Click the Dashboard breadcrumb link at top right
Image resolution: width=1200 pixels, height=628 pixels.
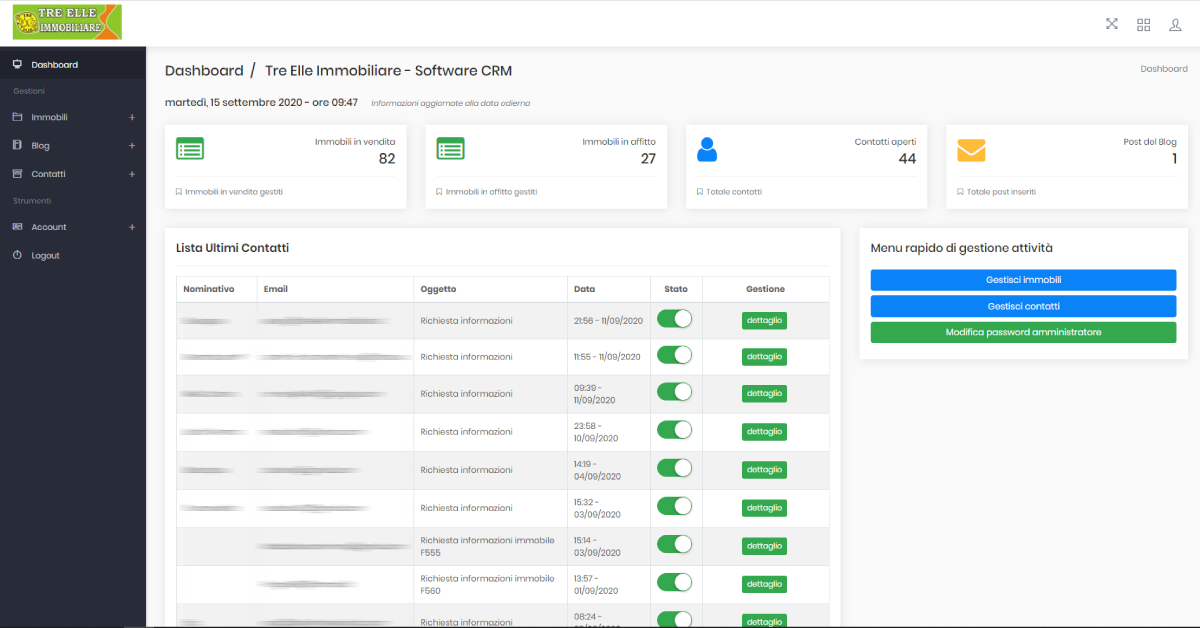(x=1164, y=69)
